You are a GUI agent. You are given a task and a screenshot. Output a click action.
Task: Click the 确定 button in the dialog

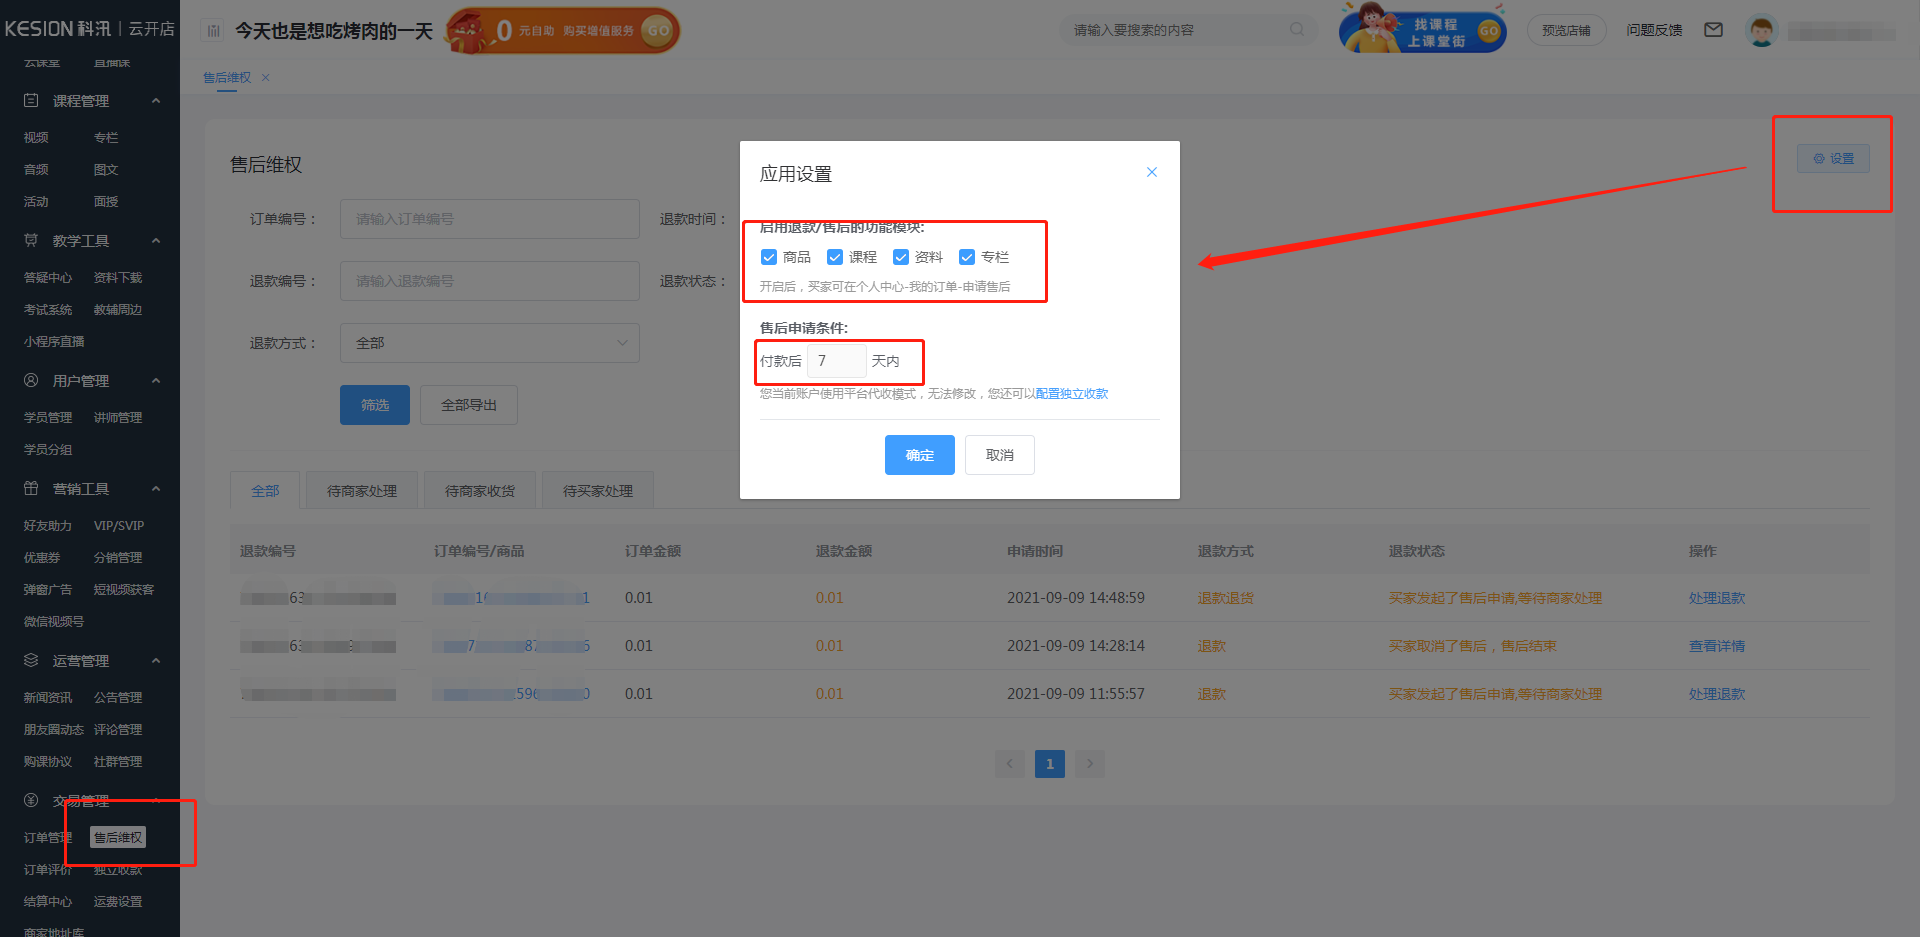pyautogui.click(x=919, y=455)
